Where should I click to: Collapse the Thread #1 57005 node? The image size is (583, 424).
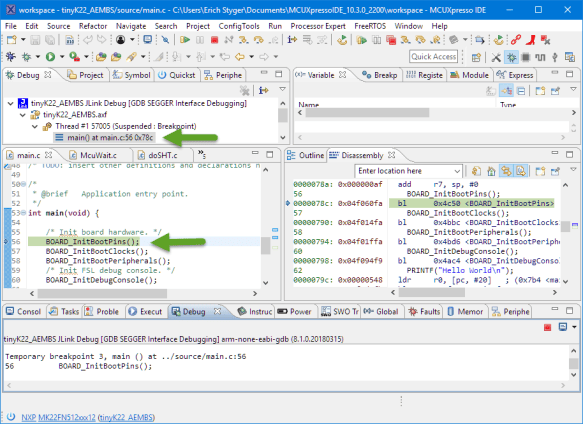coord(35,126)
